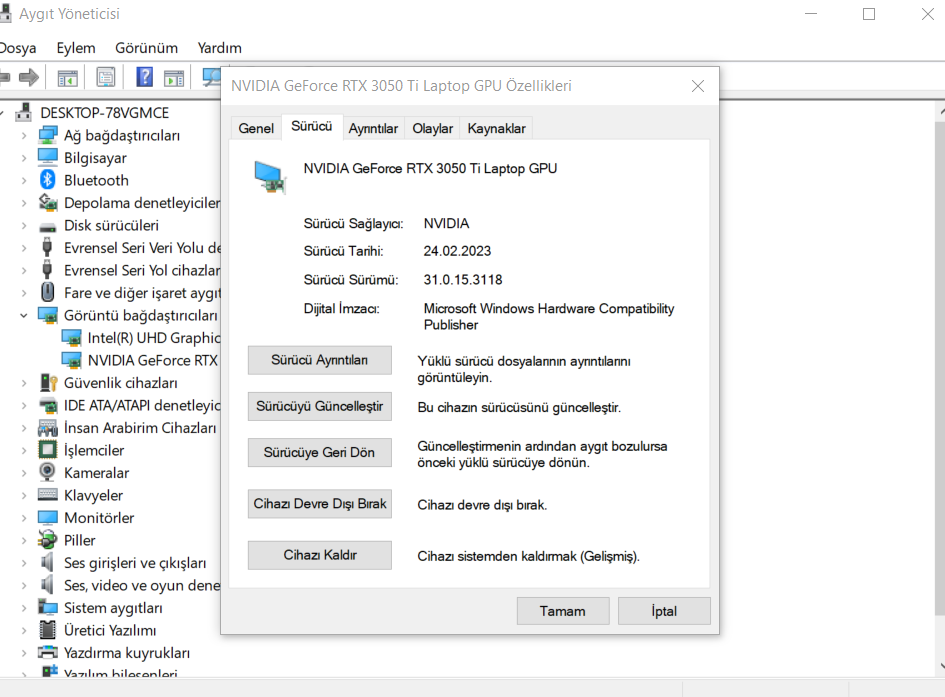Click the İnsan Arabirim Cihazları icon
Screen dimensions: 945x697
tap(48, 428)
